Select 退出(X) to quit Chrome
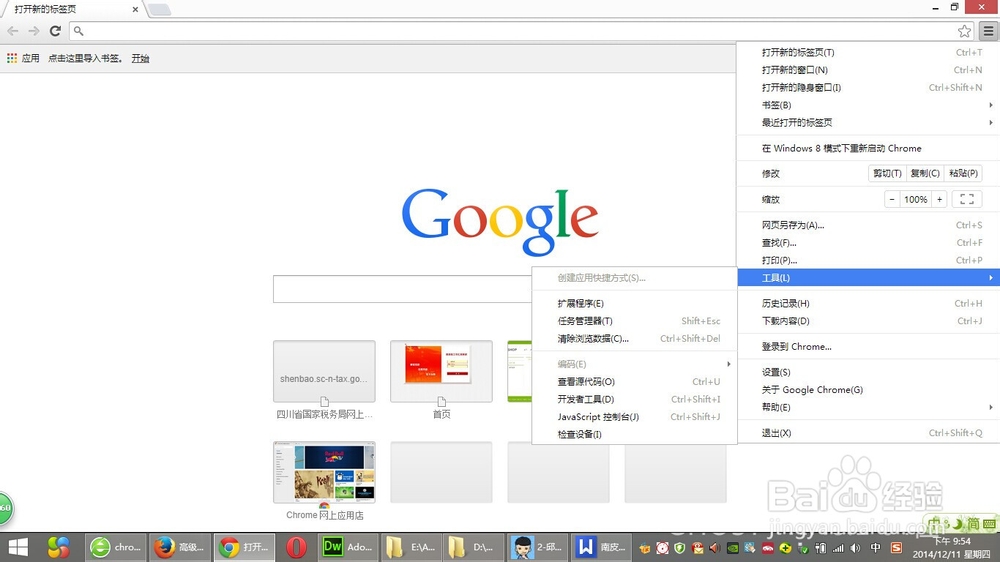Viewport: 1000px width, 562px height. (x=869, y=433)
